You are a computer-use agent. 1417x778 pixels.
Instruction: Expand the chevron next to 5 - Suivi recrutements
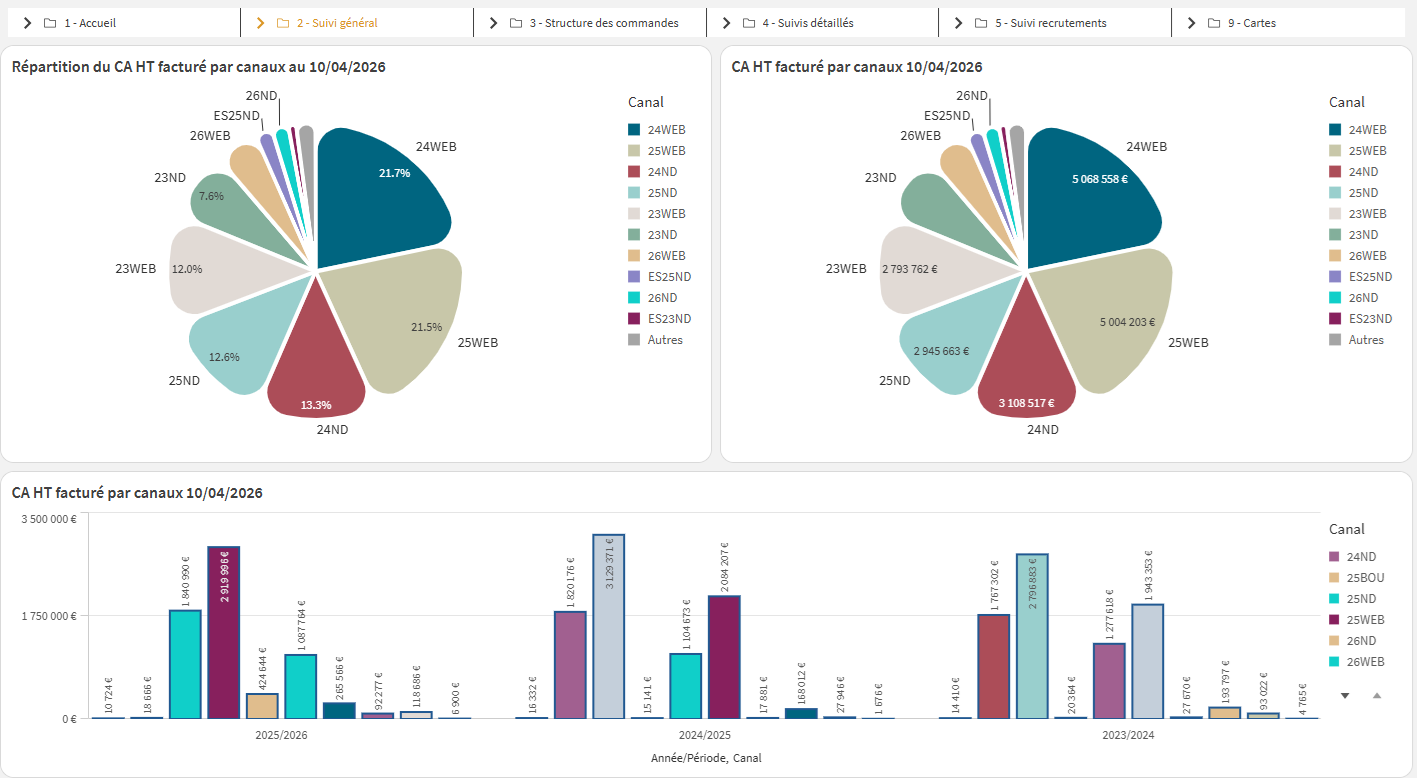(957, 23)
